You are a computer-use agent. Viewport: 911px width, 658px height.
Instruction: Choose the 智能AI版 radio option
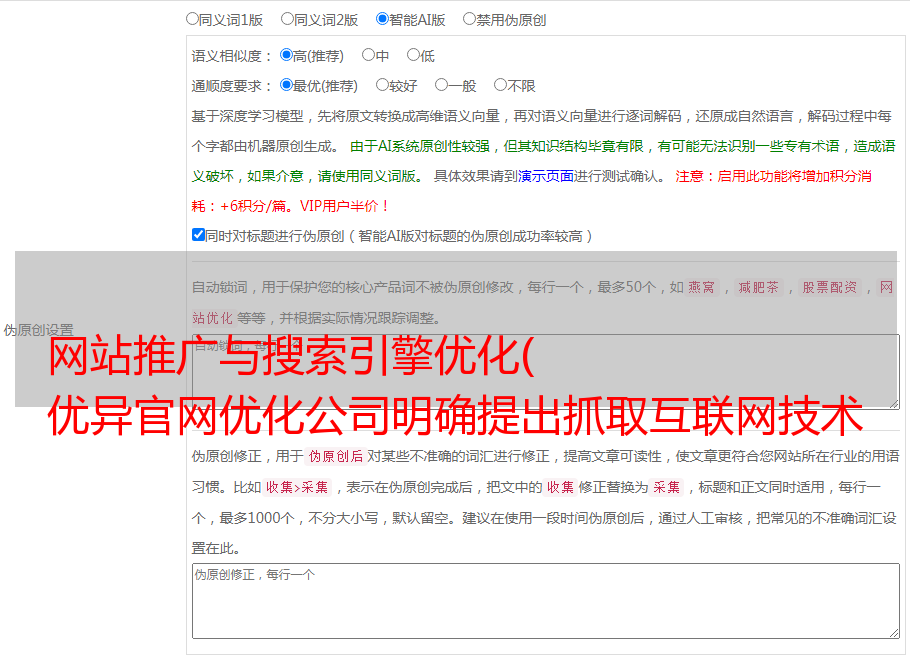[382, 19]
